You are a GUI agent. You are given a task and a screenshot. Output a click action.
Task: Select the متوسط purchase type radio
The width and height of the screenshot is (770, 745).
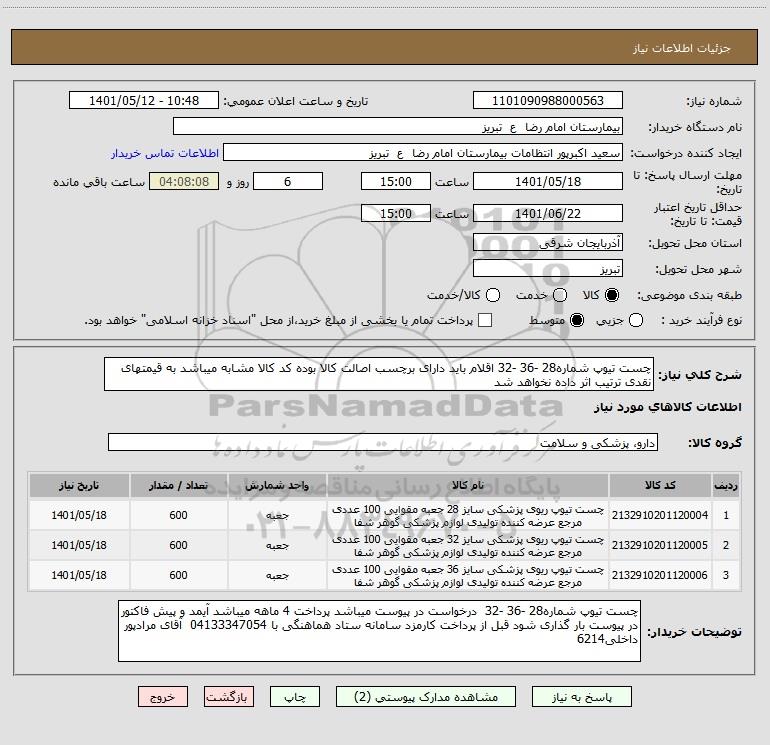(x=577, y=320)
